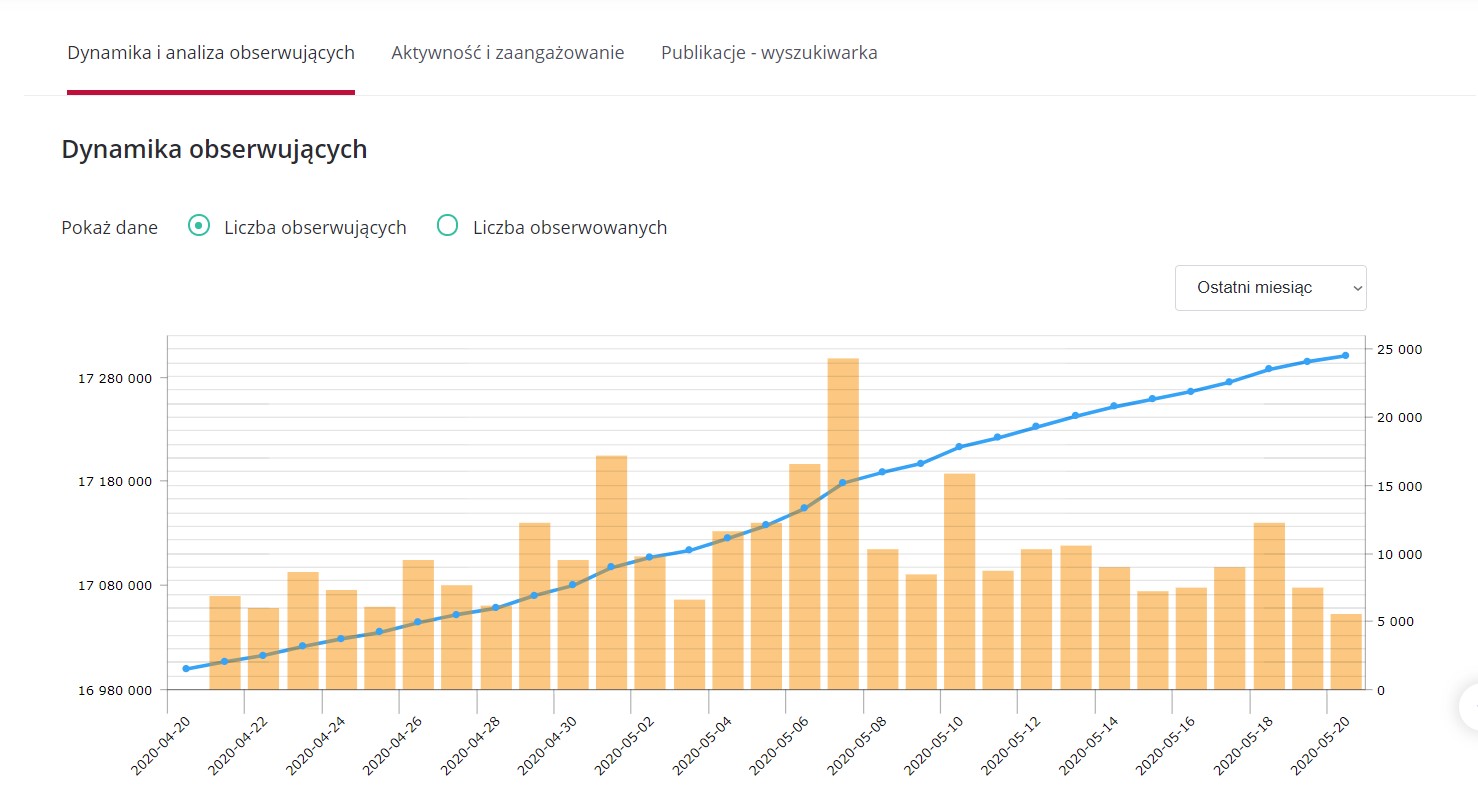This screenshot has width=1478, height=803.
Task: Expand the Ostatni miesiąc period dropdown
Action: (1270, 288)
